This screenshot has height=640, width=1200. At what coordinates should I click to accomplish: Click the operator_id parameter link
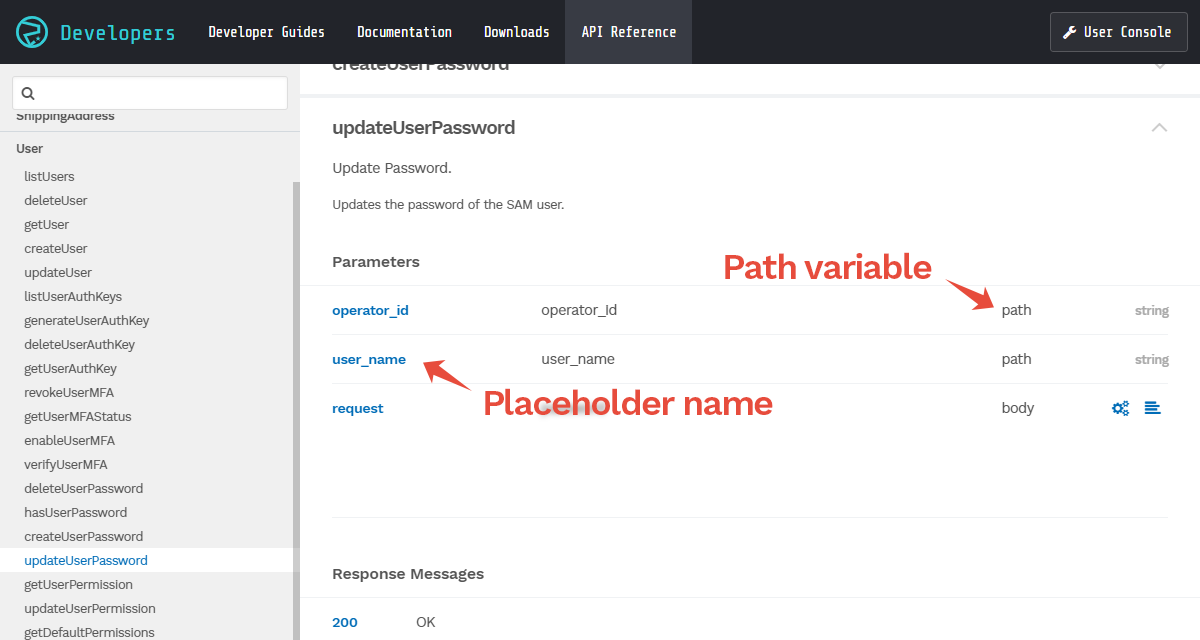point(370,310)
